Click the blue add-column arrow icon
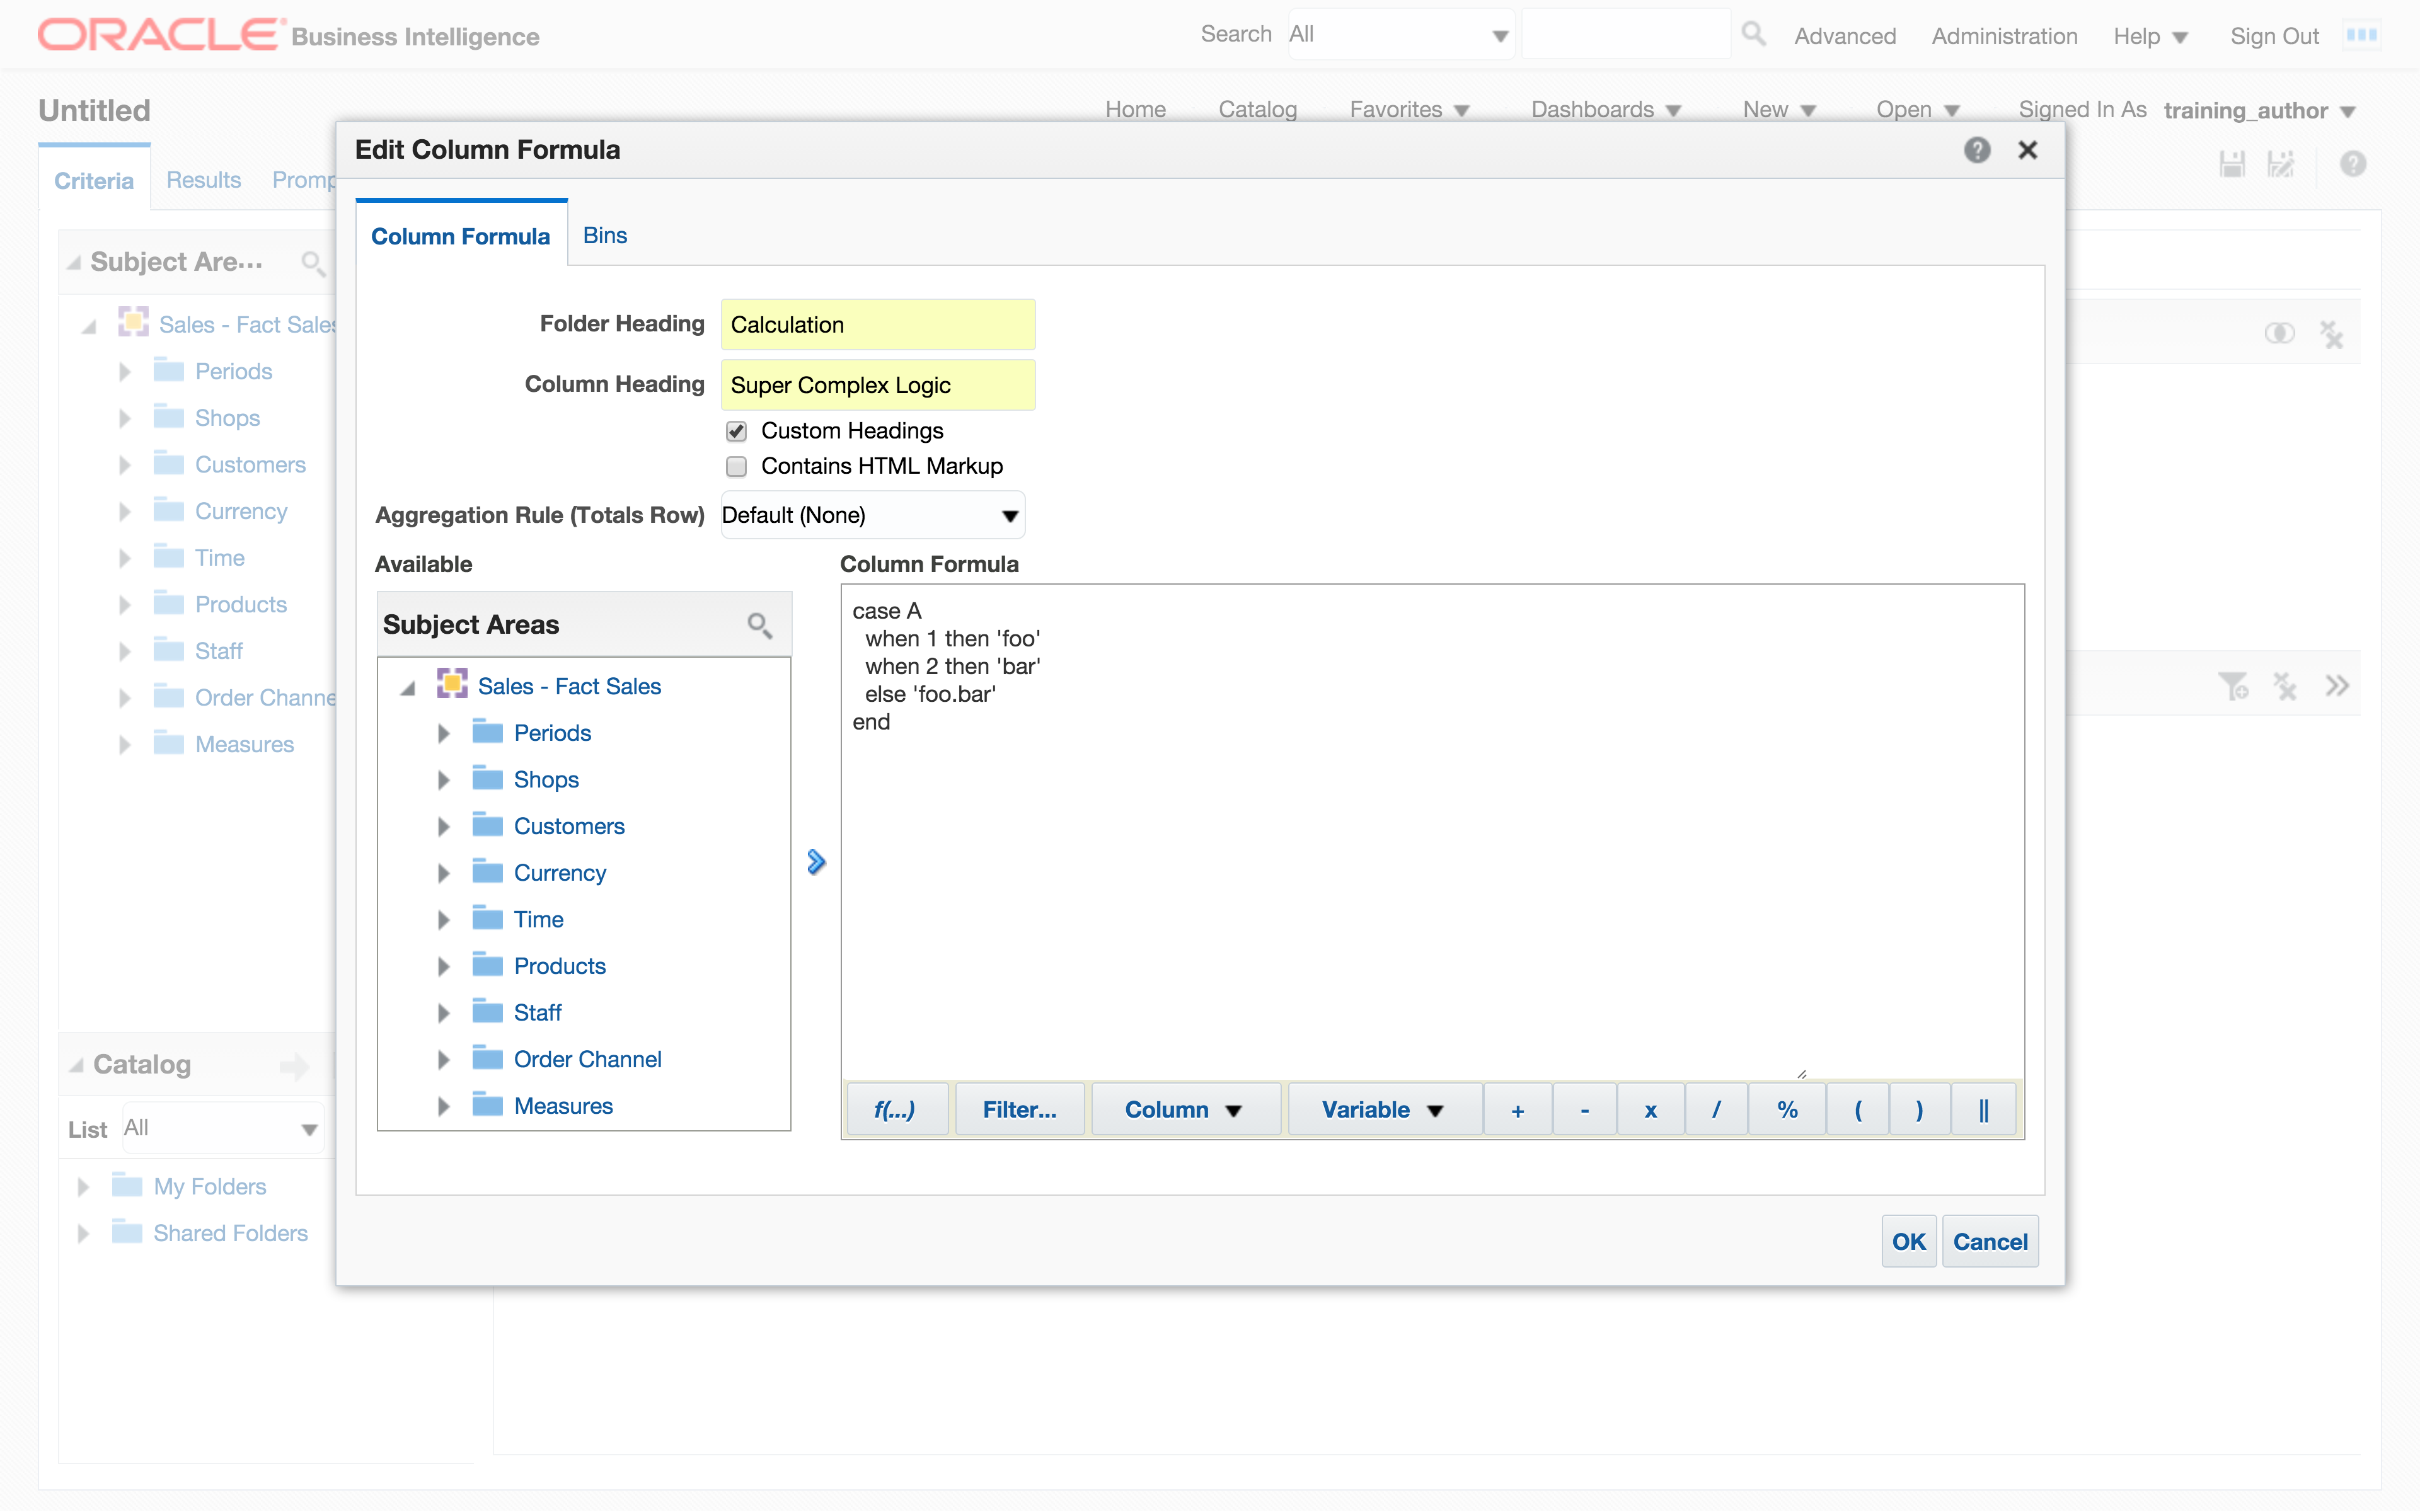Viewport: 2420px width, 1512px height. click(x=816, y=862)
